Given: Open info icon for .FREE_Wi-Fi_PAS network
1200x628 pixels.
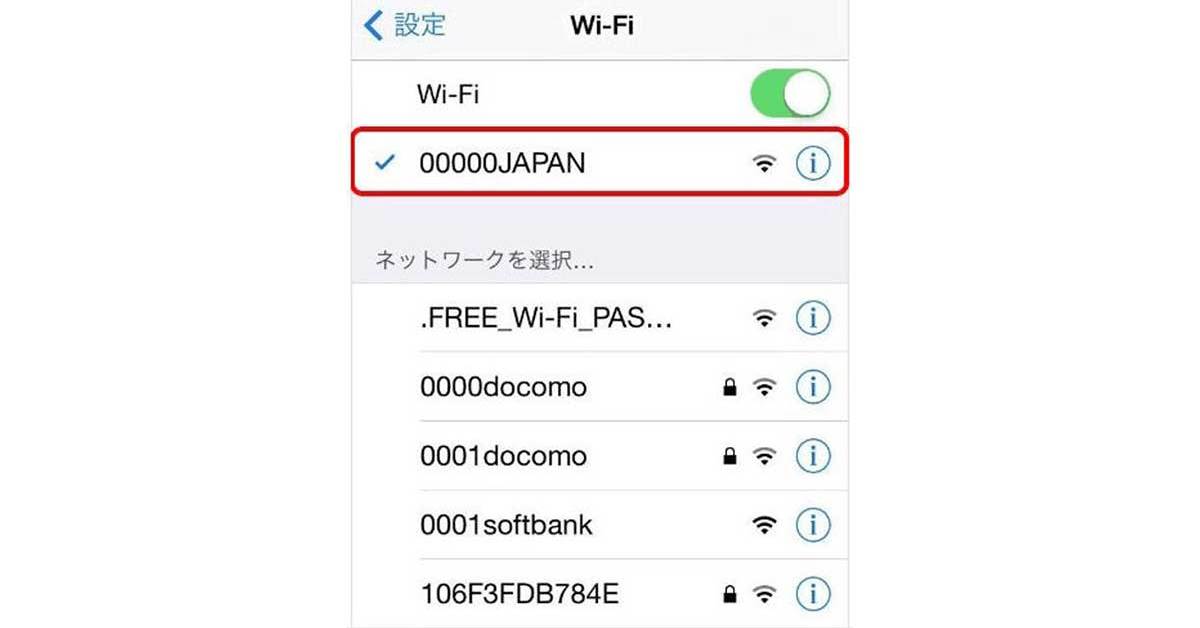Looking at the screenshot, I should [x=813, y=319].
